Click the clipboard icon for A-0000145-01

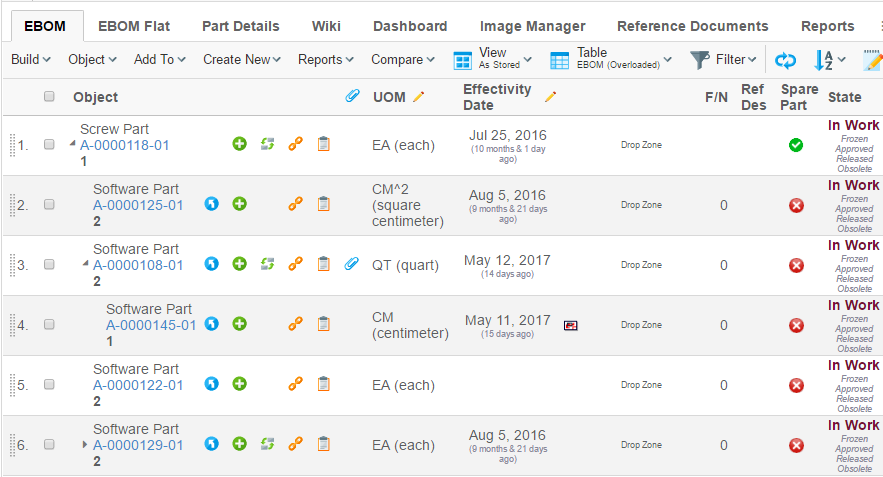[x=323, y=325]
